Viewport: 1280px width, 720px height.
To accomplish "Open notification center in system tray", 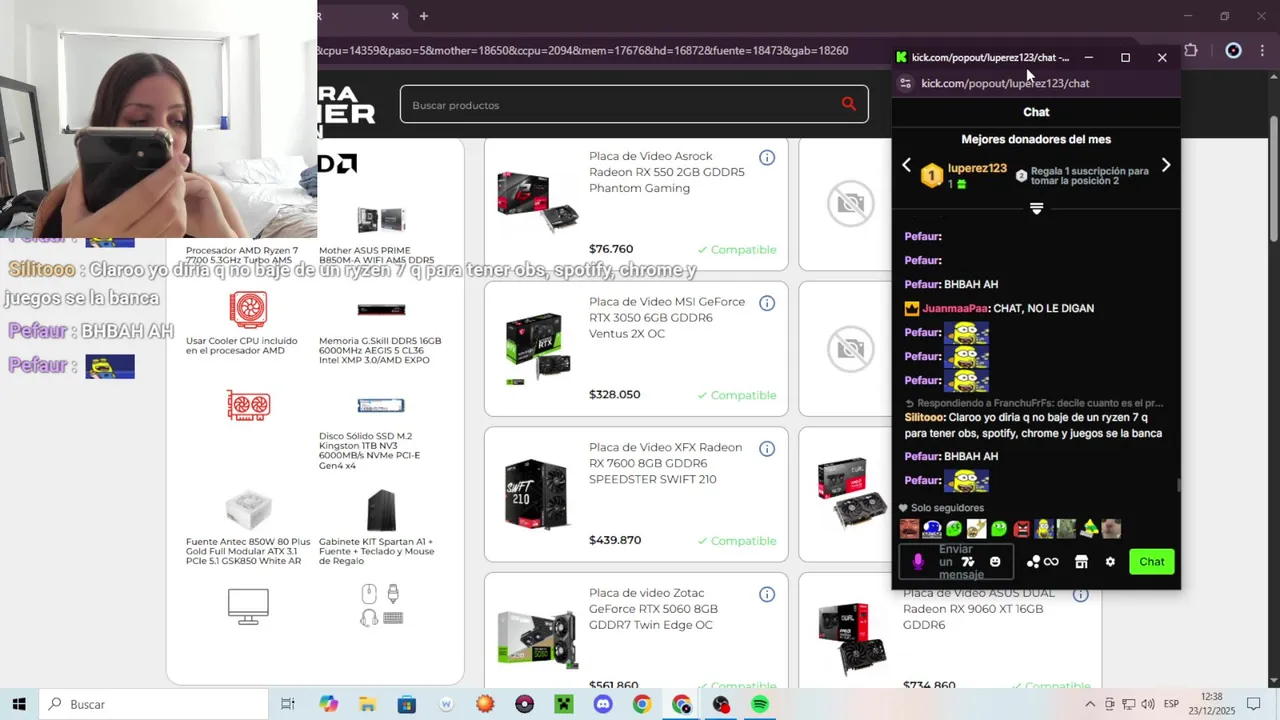I will tap(1254, 704).
